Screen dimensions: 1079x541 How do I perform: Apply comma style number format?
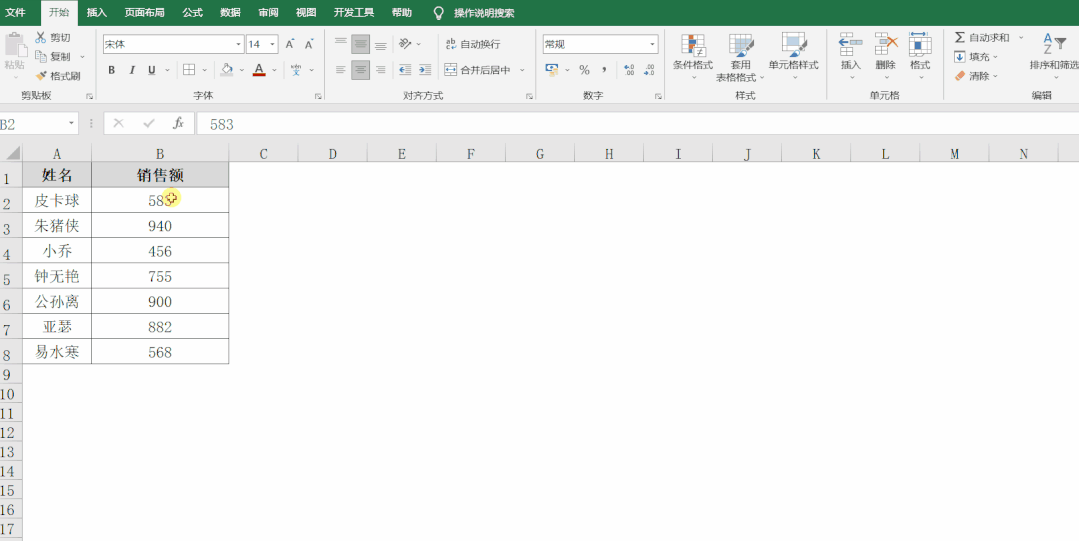click(x=604, y=70)
